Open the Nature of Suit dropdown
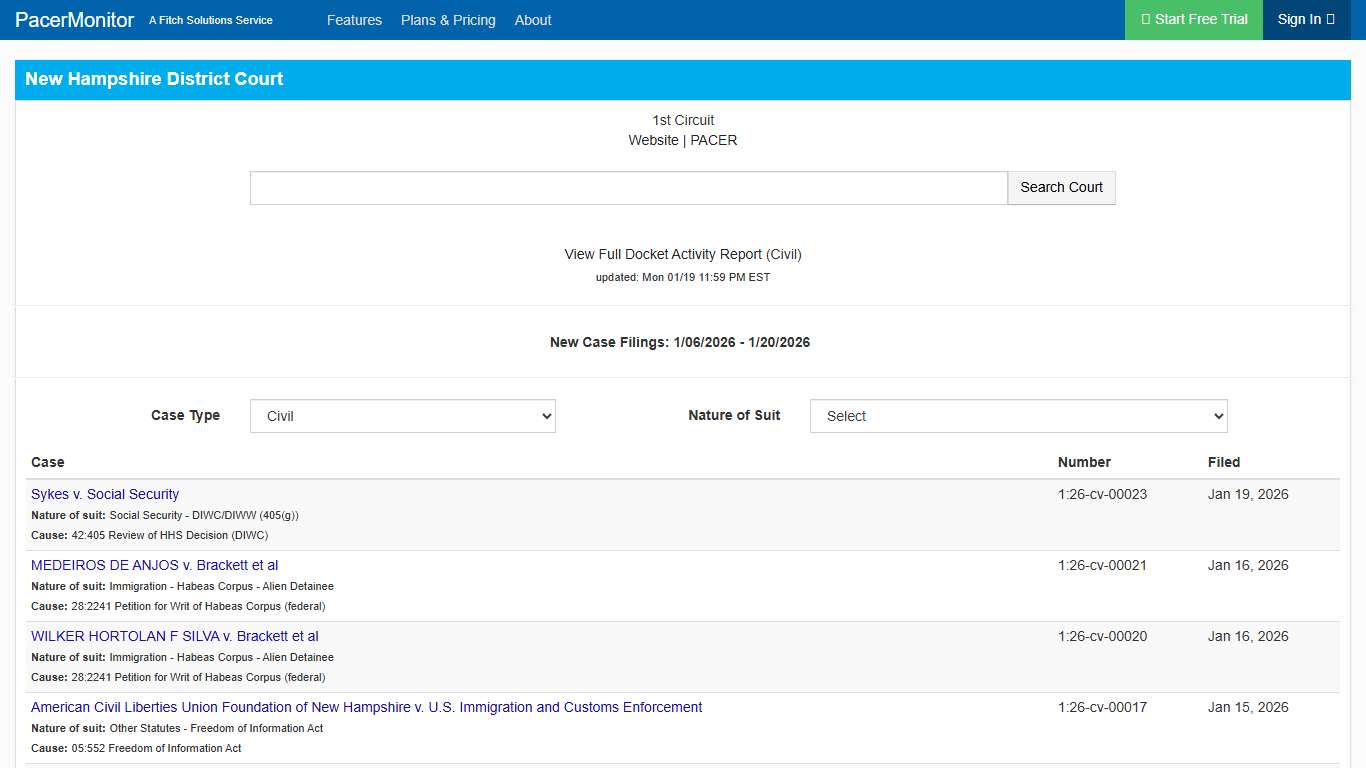This screenshot has width=1366, height=768. point(1018,416)
